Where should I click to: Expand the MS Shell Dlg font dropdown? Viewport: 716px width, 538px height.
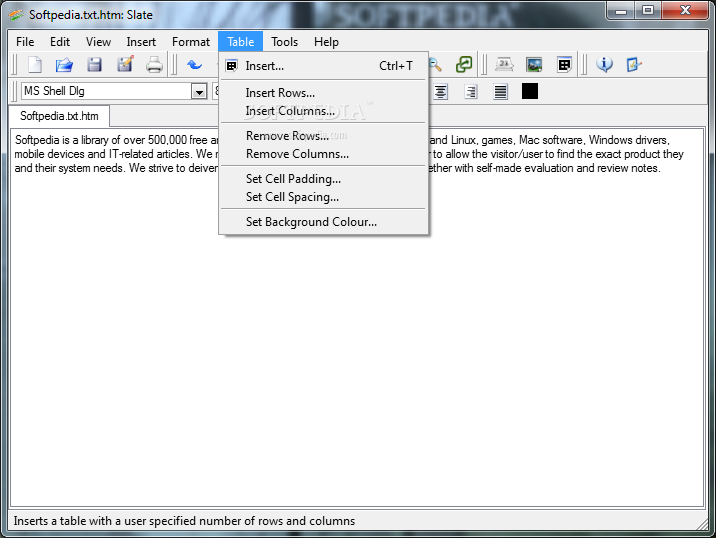(199, 91)
